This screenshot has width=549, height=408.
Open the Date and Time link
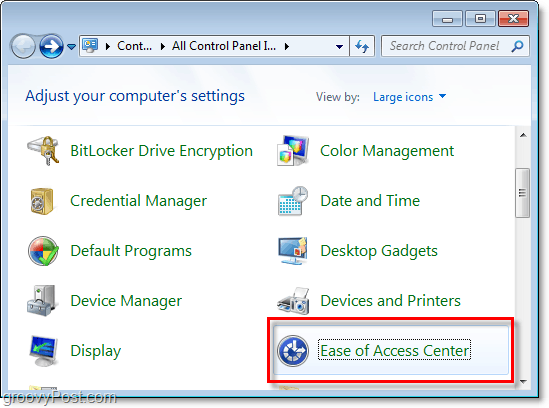point(370,201)
